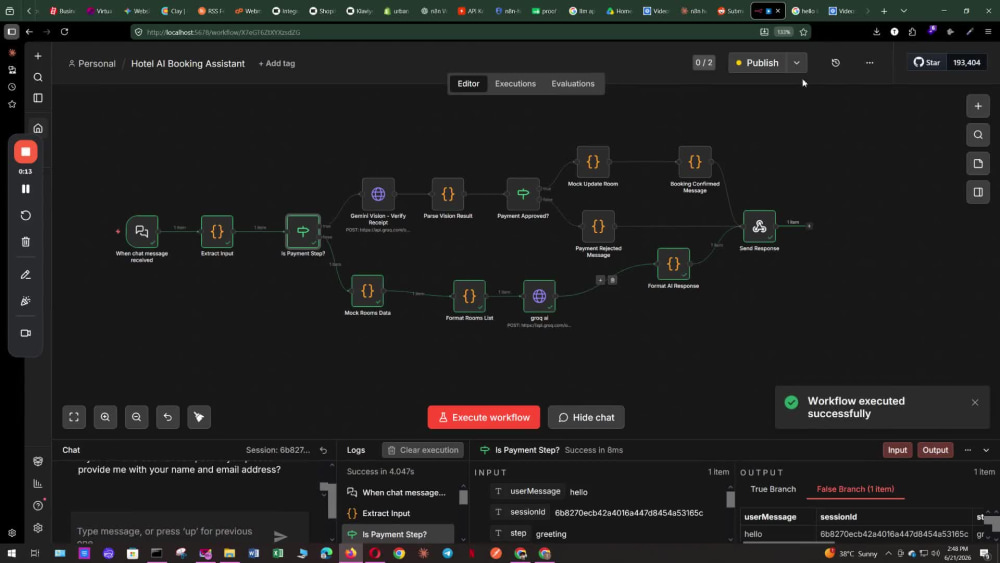Viewport: 1000px width, 563px height.
Task: Add a node with the canvas plus button
Action: [978, 106]
